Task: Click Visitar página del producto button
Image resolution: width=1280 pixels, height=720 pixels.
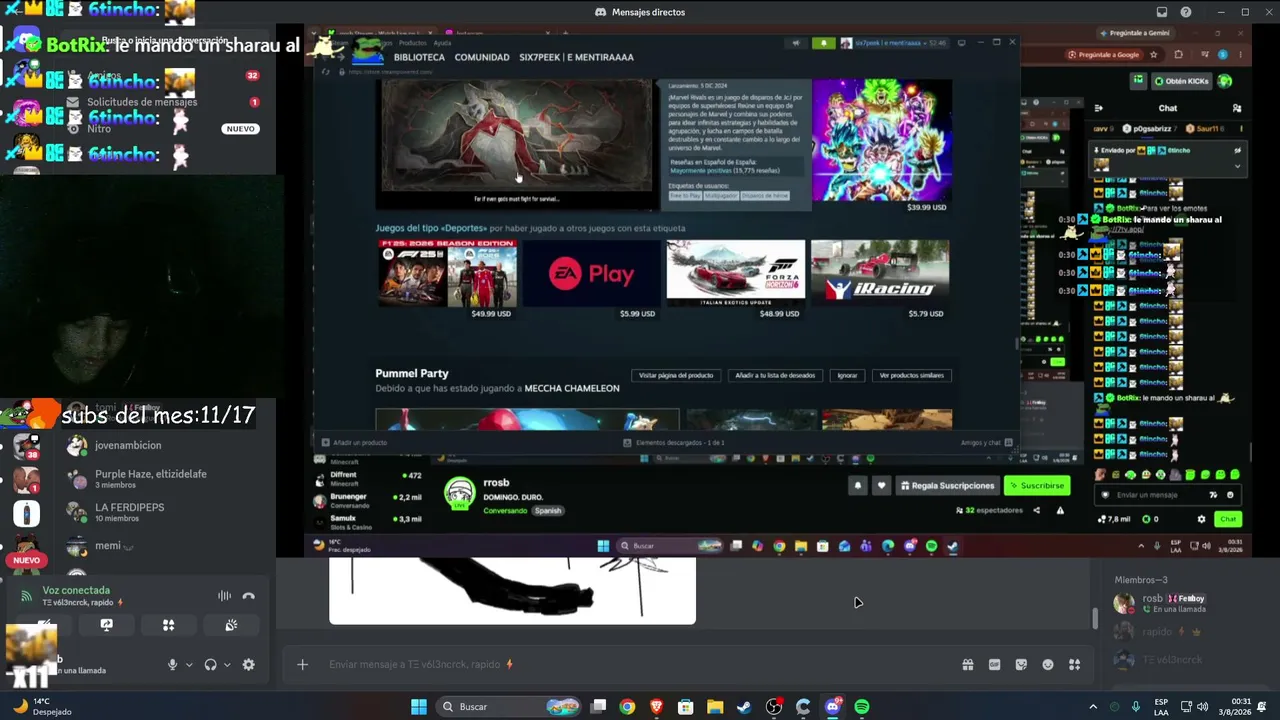Action: (x=676, y=376)
